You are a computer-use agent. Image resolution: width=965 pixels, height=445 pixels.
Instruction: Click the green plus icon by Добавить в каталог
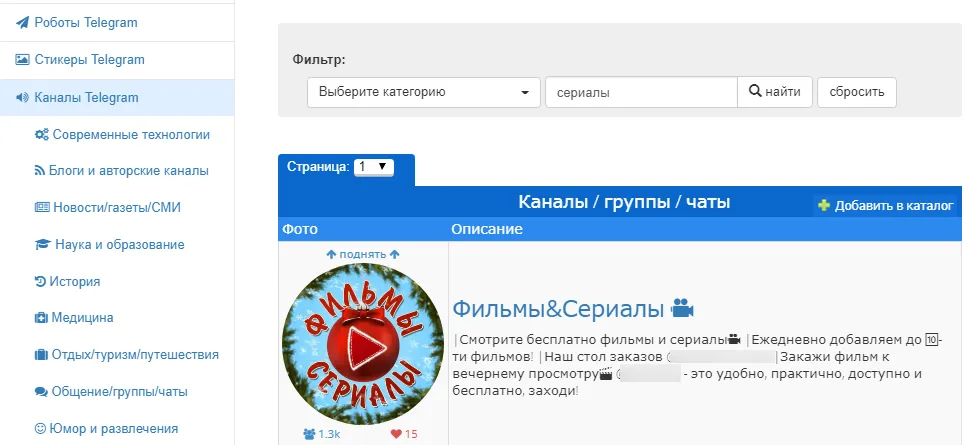pyautogui.click(x=823, y=206)
